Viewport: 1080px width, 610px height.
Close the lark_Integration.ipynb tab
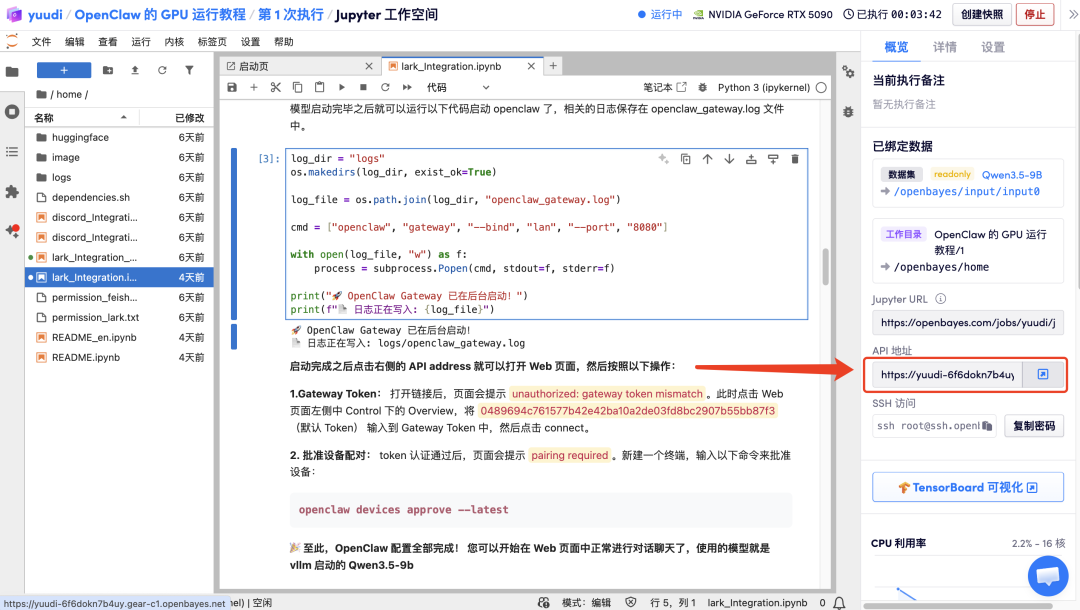[531, 66]
